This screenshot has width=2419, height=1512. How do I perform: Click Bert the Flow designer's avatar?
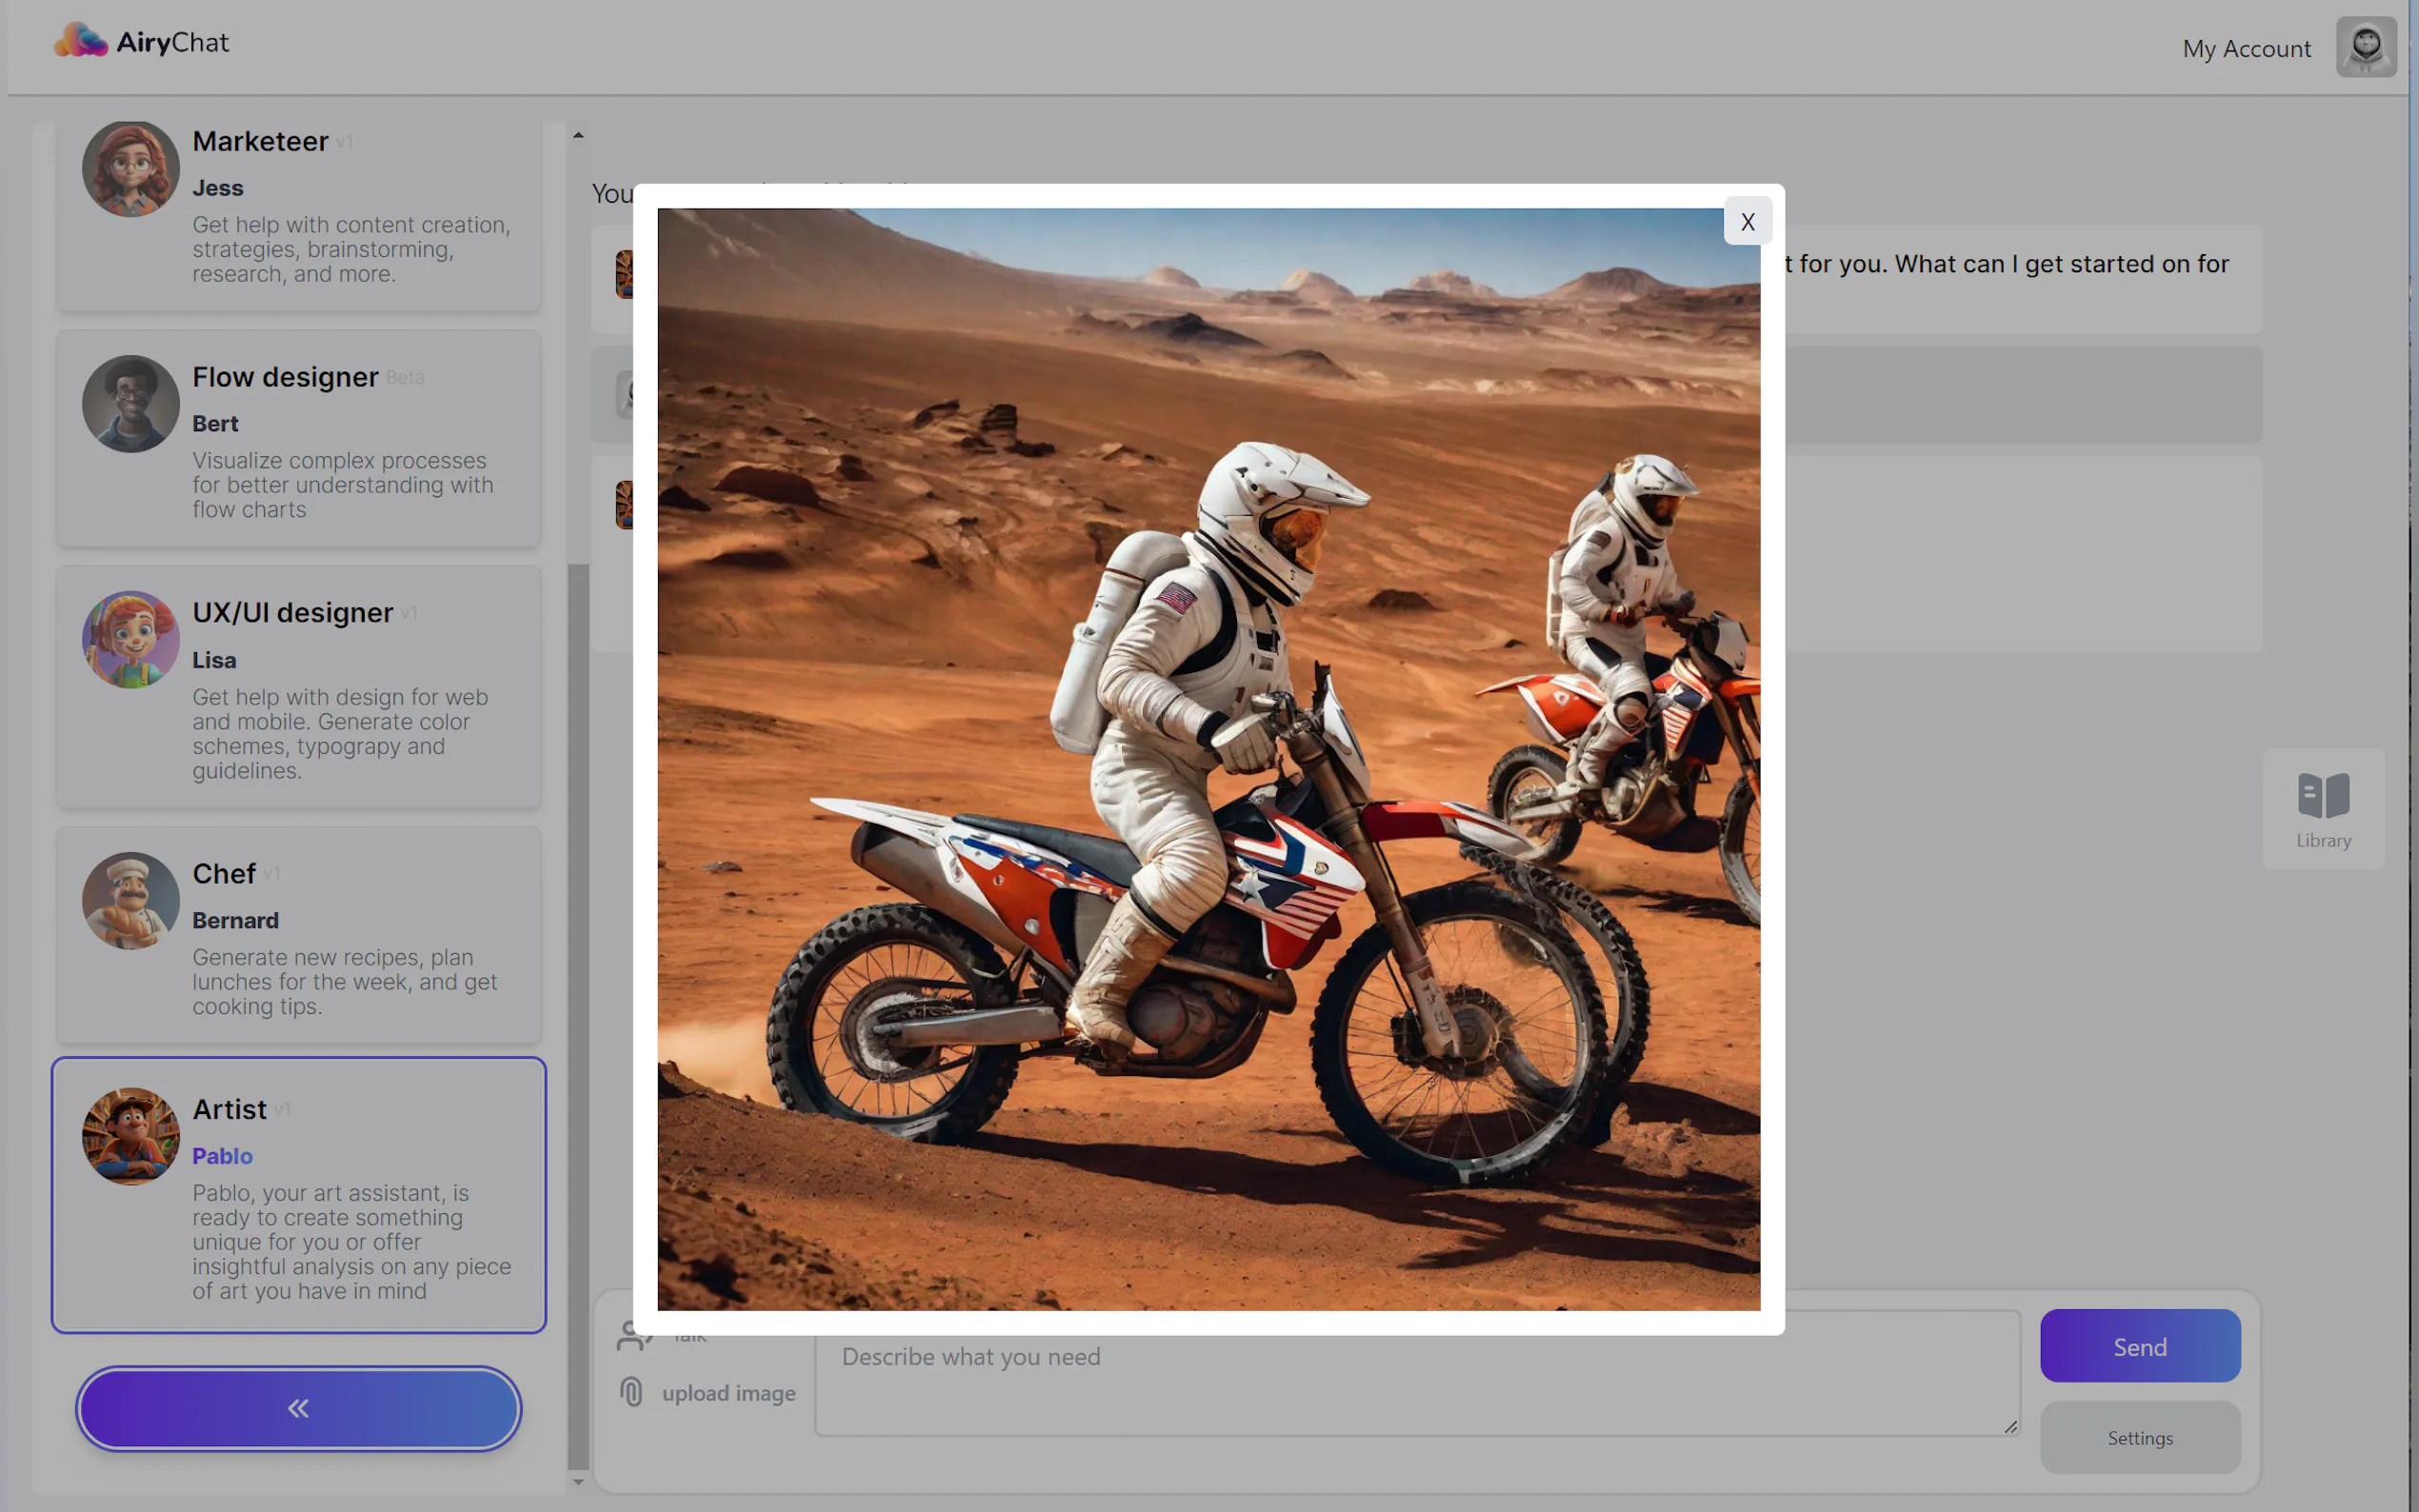coord(131,404)
